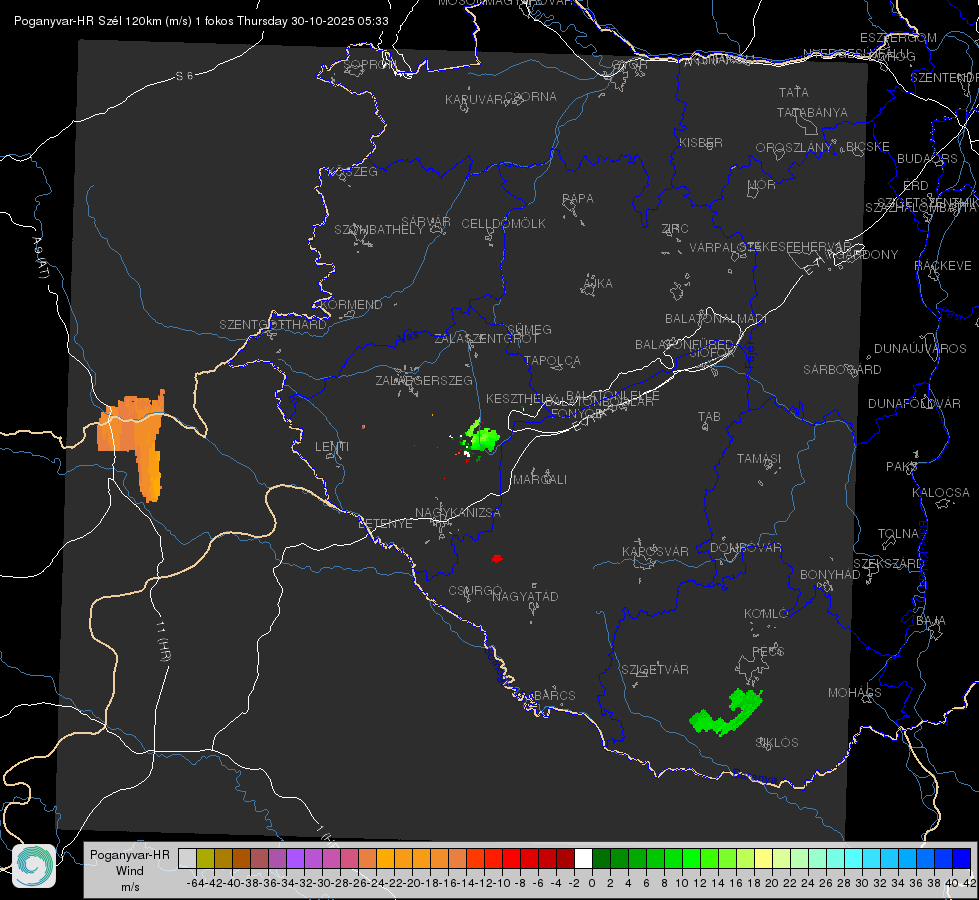This screenshot has height=900, width=979.
Task: Select the white swatch between -2 and 0
Action: [x=583, y=859]
